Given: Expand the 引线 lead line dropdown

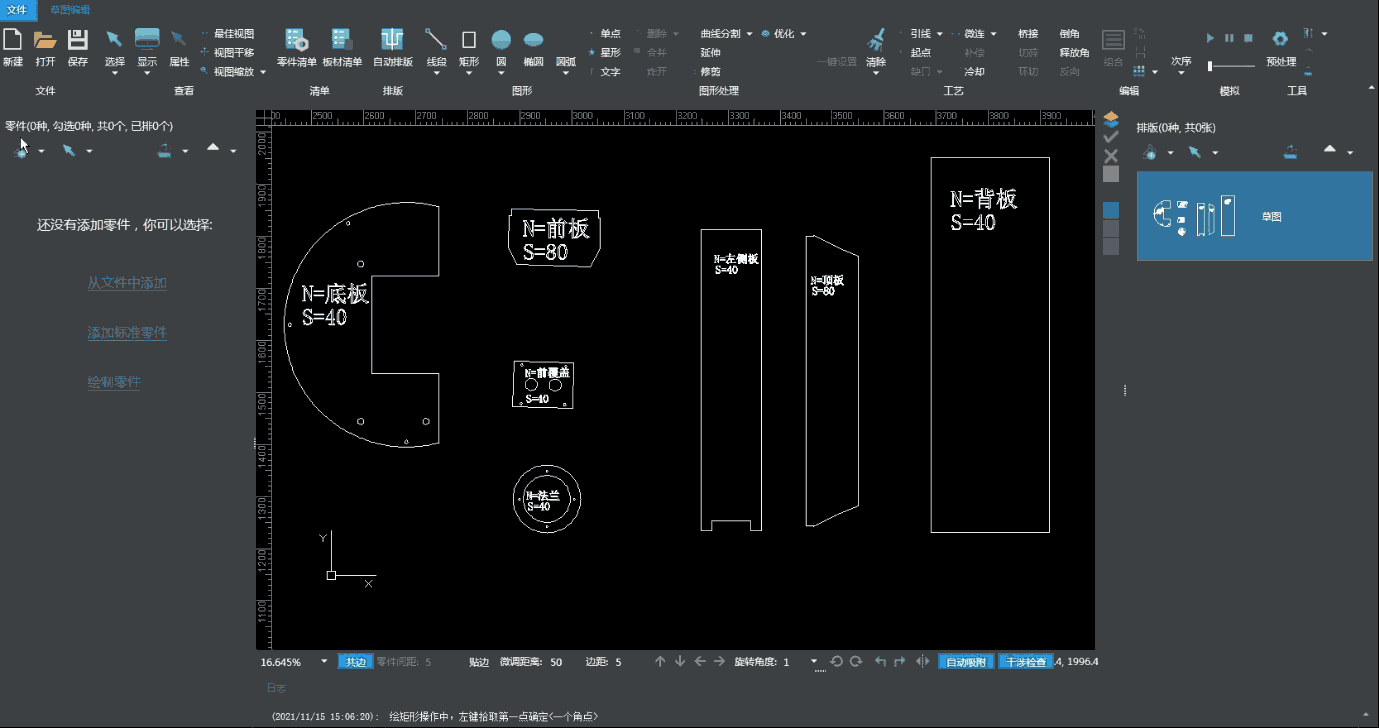Looking at the screenshot, I should (x=939, y=34).
